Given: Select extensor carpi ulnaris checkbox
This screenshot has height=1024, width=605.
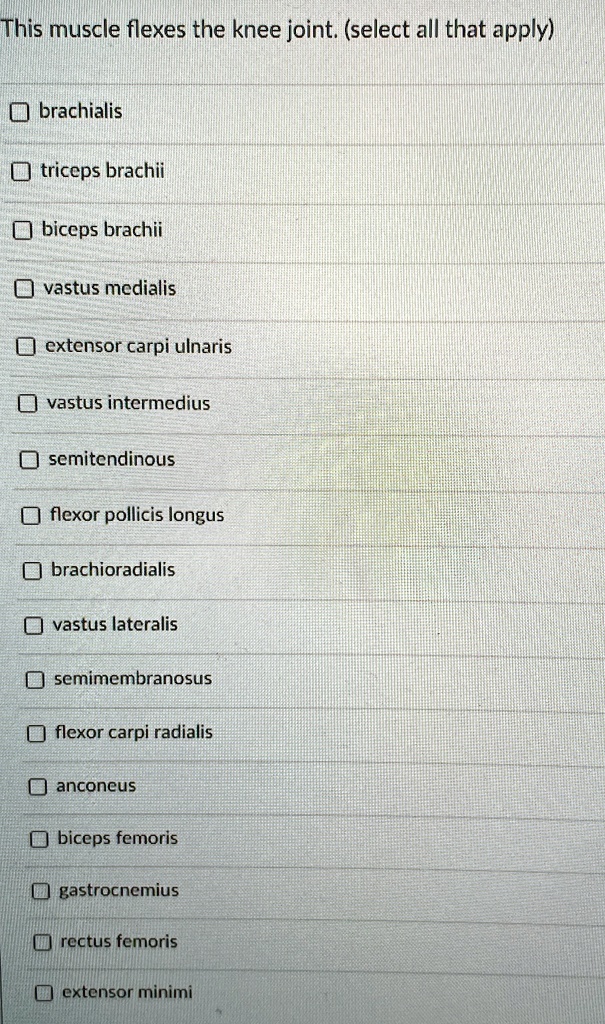Looking at the screenshot, I should click(x=27, y=347).
